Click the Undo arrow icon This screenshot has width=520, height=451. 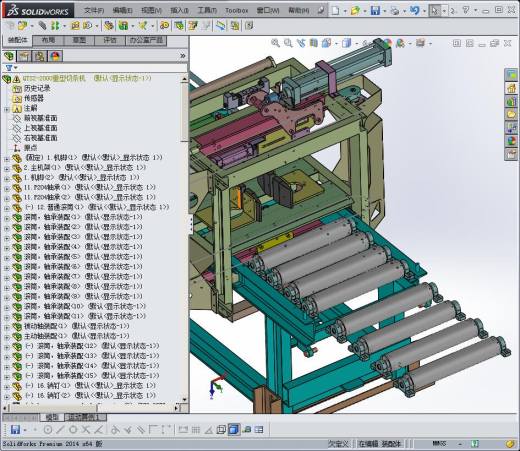tap(414, 11)
